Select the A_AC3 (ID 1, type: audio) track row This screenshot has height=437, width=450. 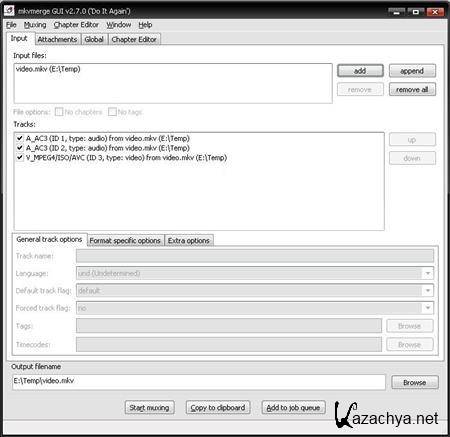coord(108,138)
